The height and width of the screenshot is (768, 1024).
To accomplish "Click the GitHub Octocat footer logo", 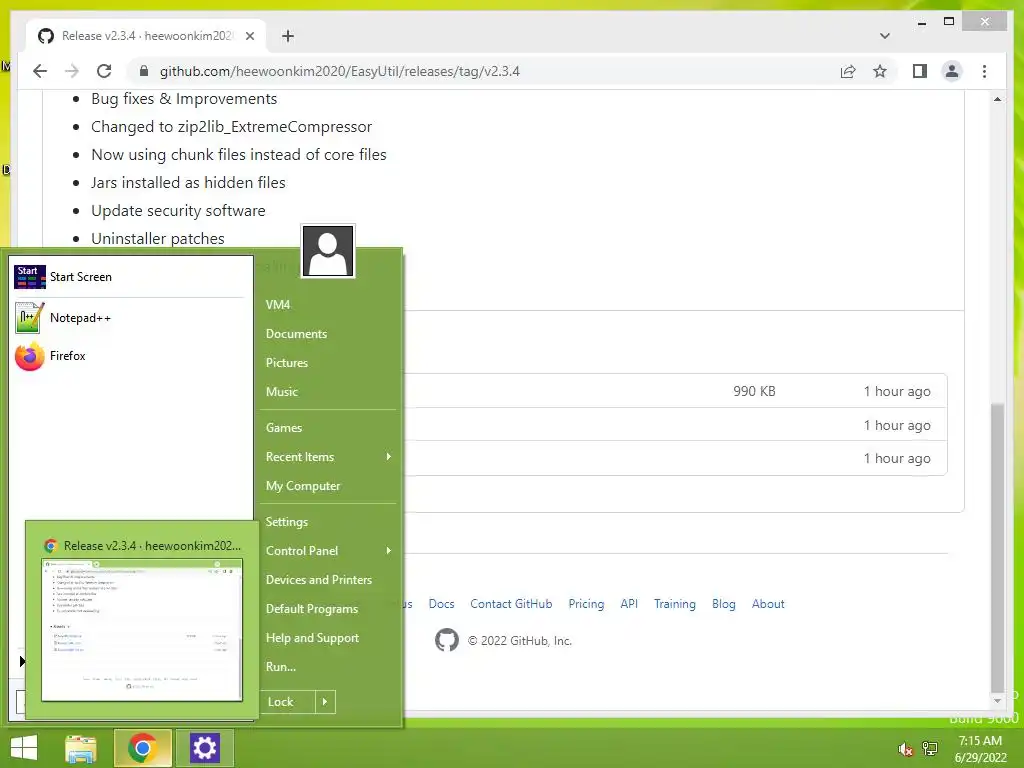I will click(x=447, y=640).
